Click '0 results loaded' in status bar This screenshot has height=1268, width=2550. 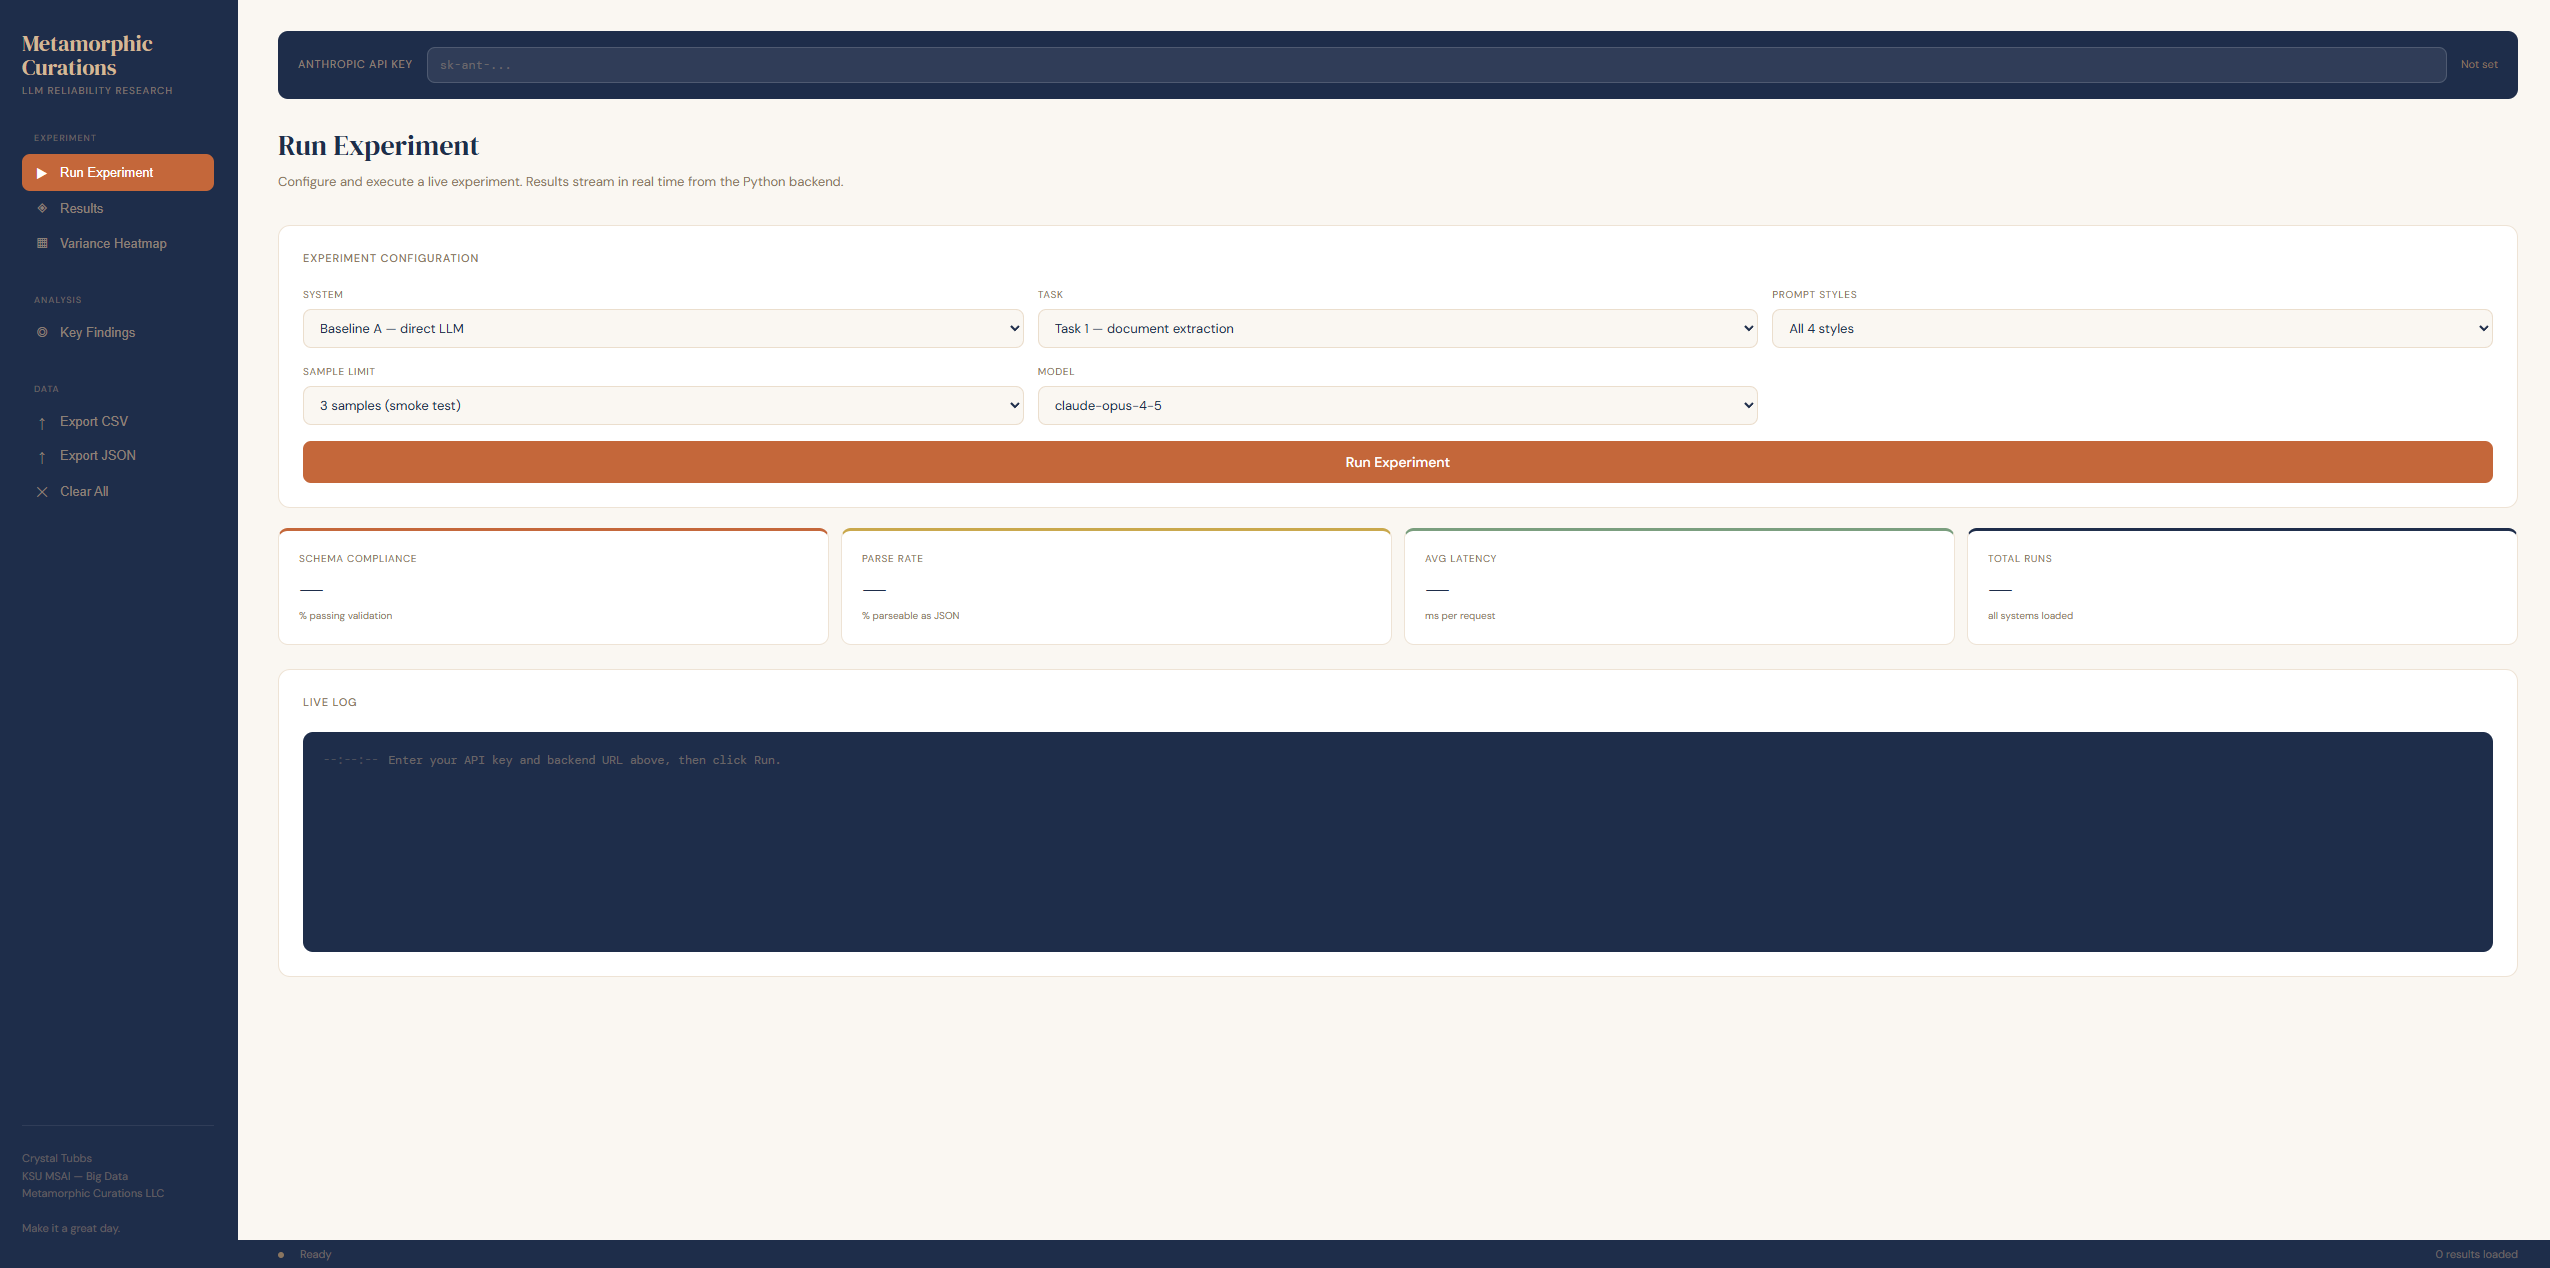pyautogui.click(x=2476, y=1254)
